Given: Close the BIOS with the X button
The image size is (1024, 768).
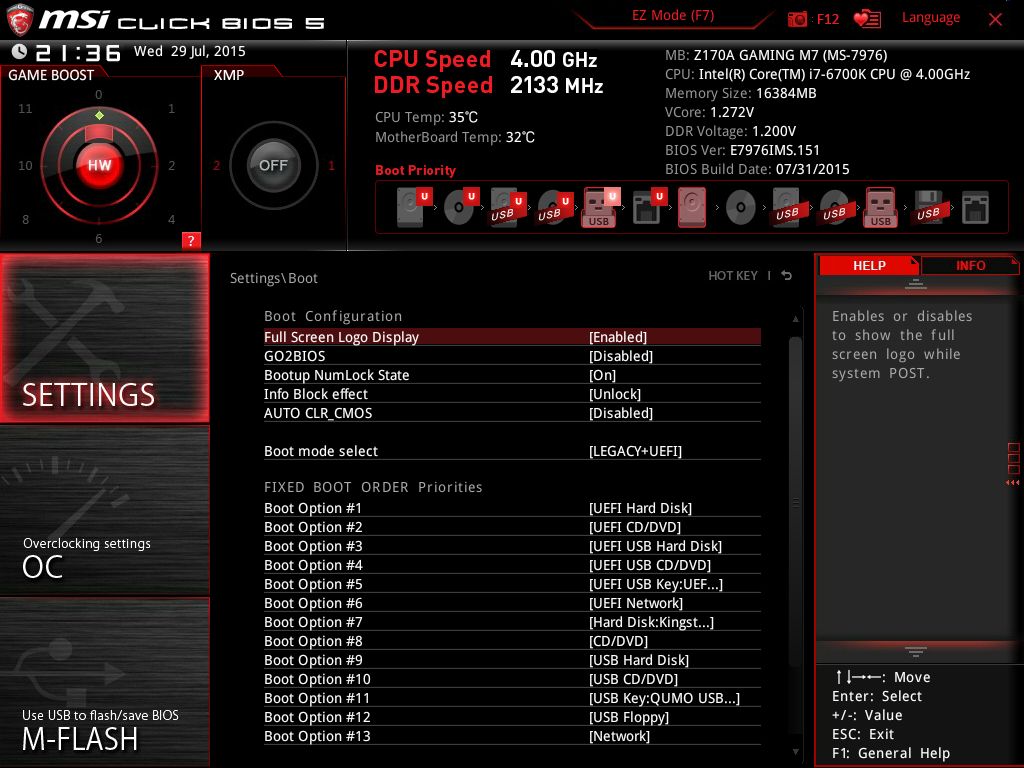Looking at the screenshot, I should pyautogui.click(x=995, y=20).
